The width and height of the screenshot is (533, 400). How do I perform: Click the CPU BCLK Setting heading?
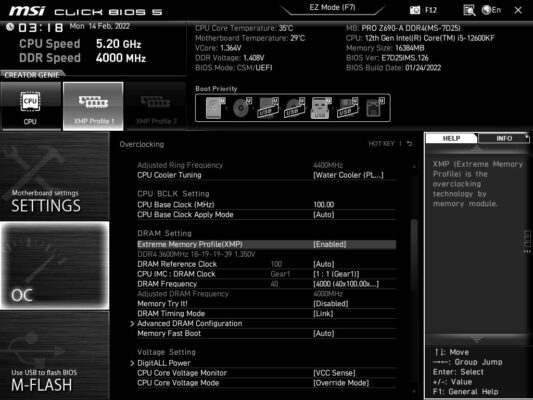pyautogui.click(x=173, y=194)
